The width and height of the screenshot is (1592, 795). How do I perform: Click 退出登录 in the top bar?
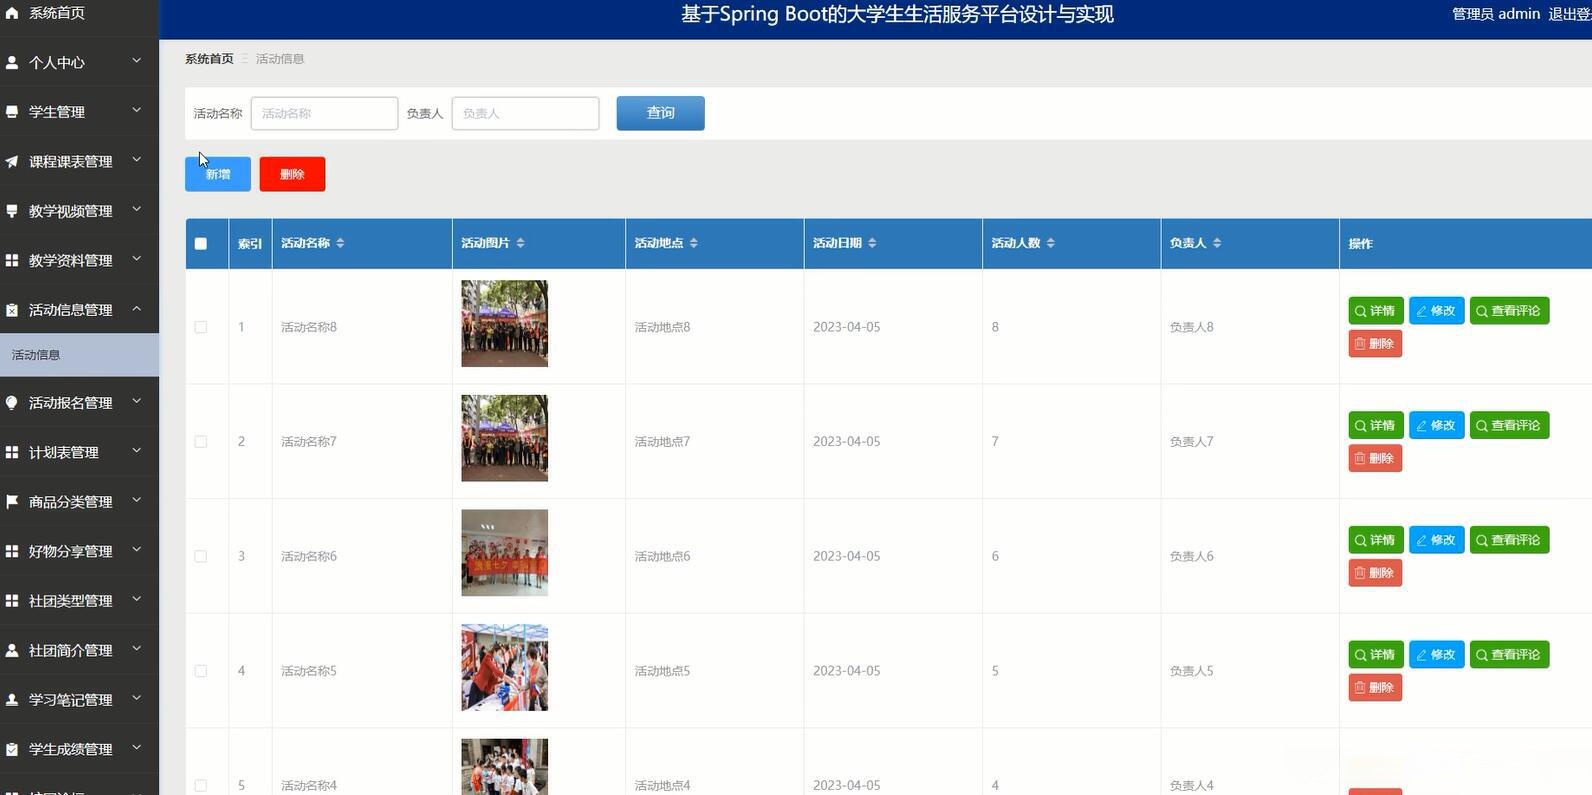coord(1570,14)
